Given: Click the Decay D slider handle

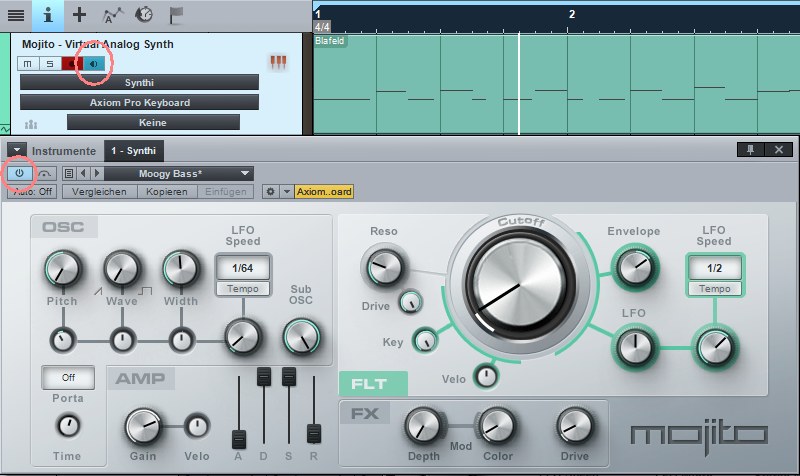Looking at the screenshot, I should [264, 377].
